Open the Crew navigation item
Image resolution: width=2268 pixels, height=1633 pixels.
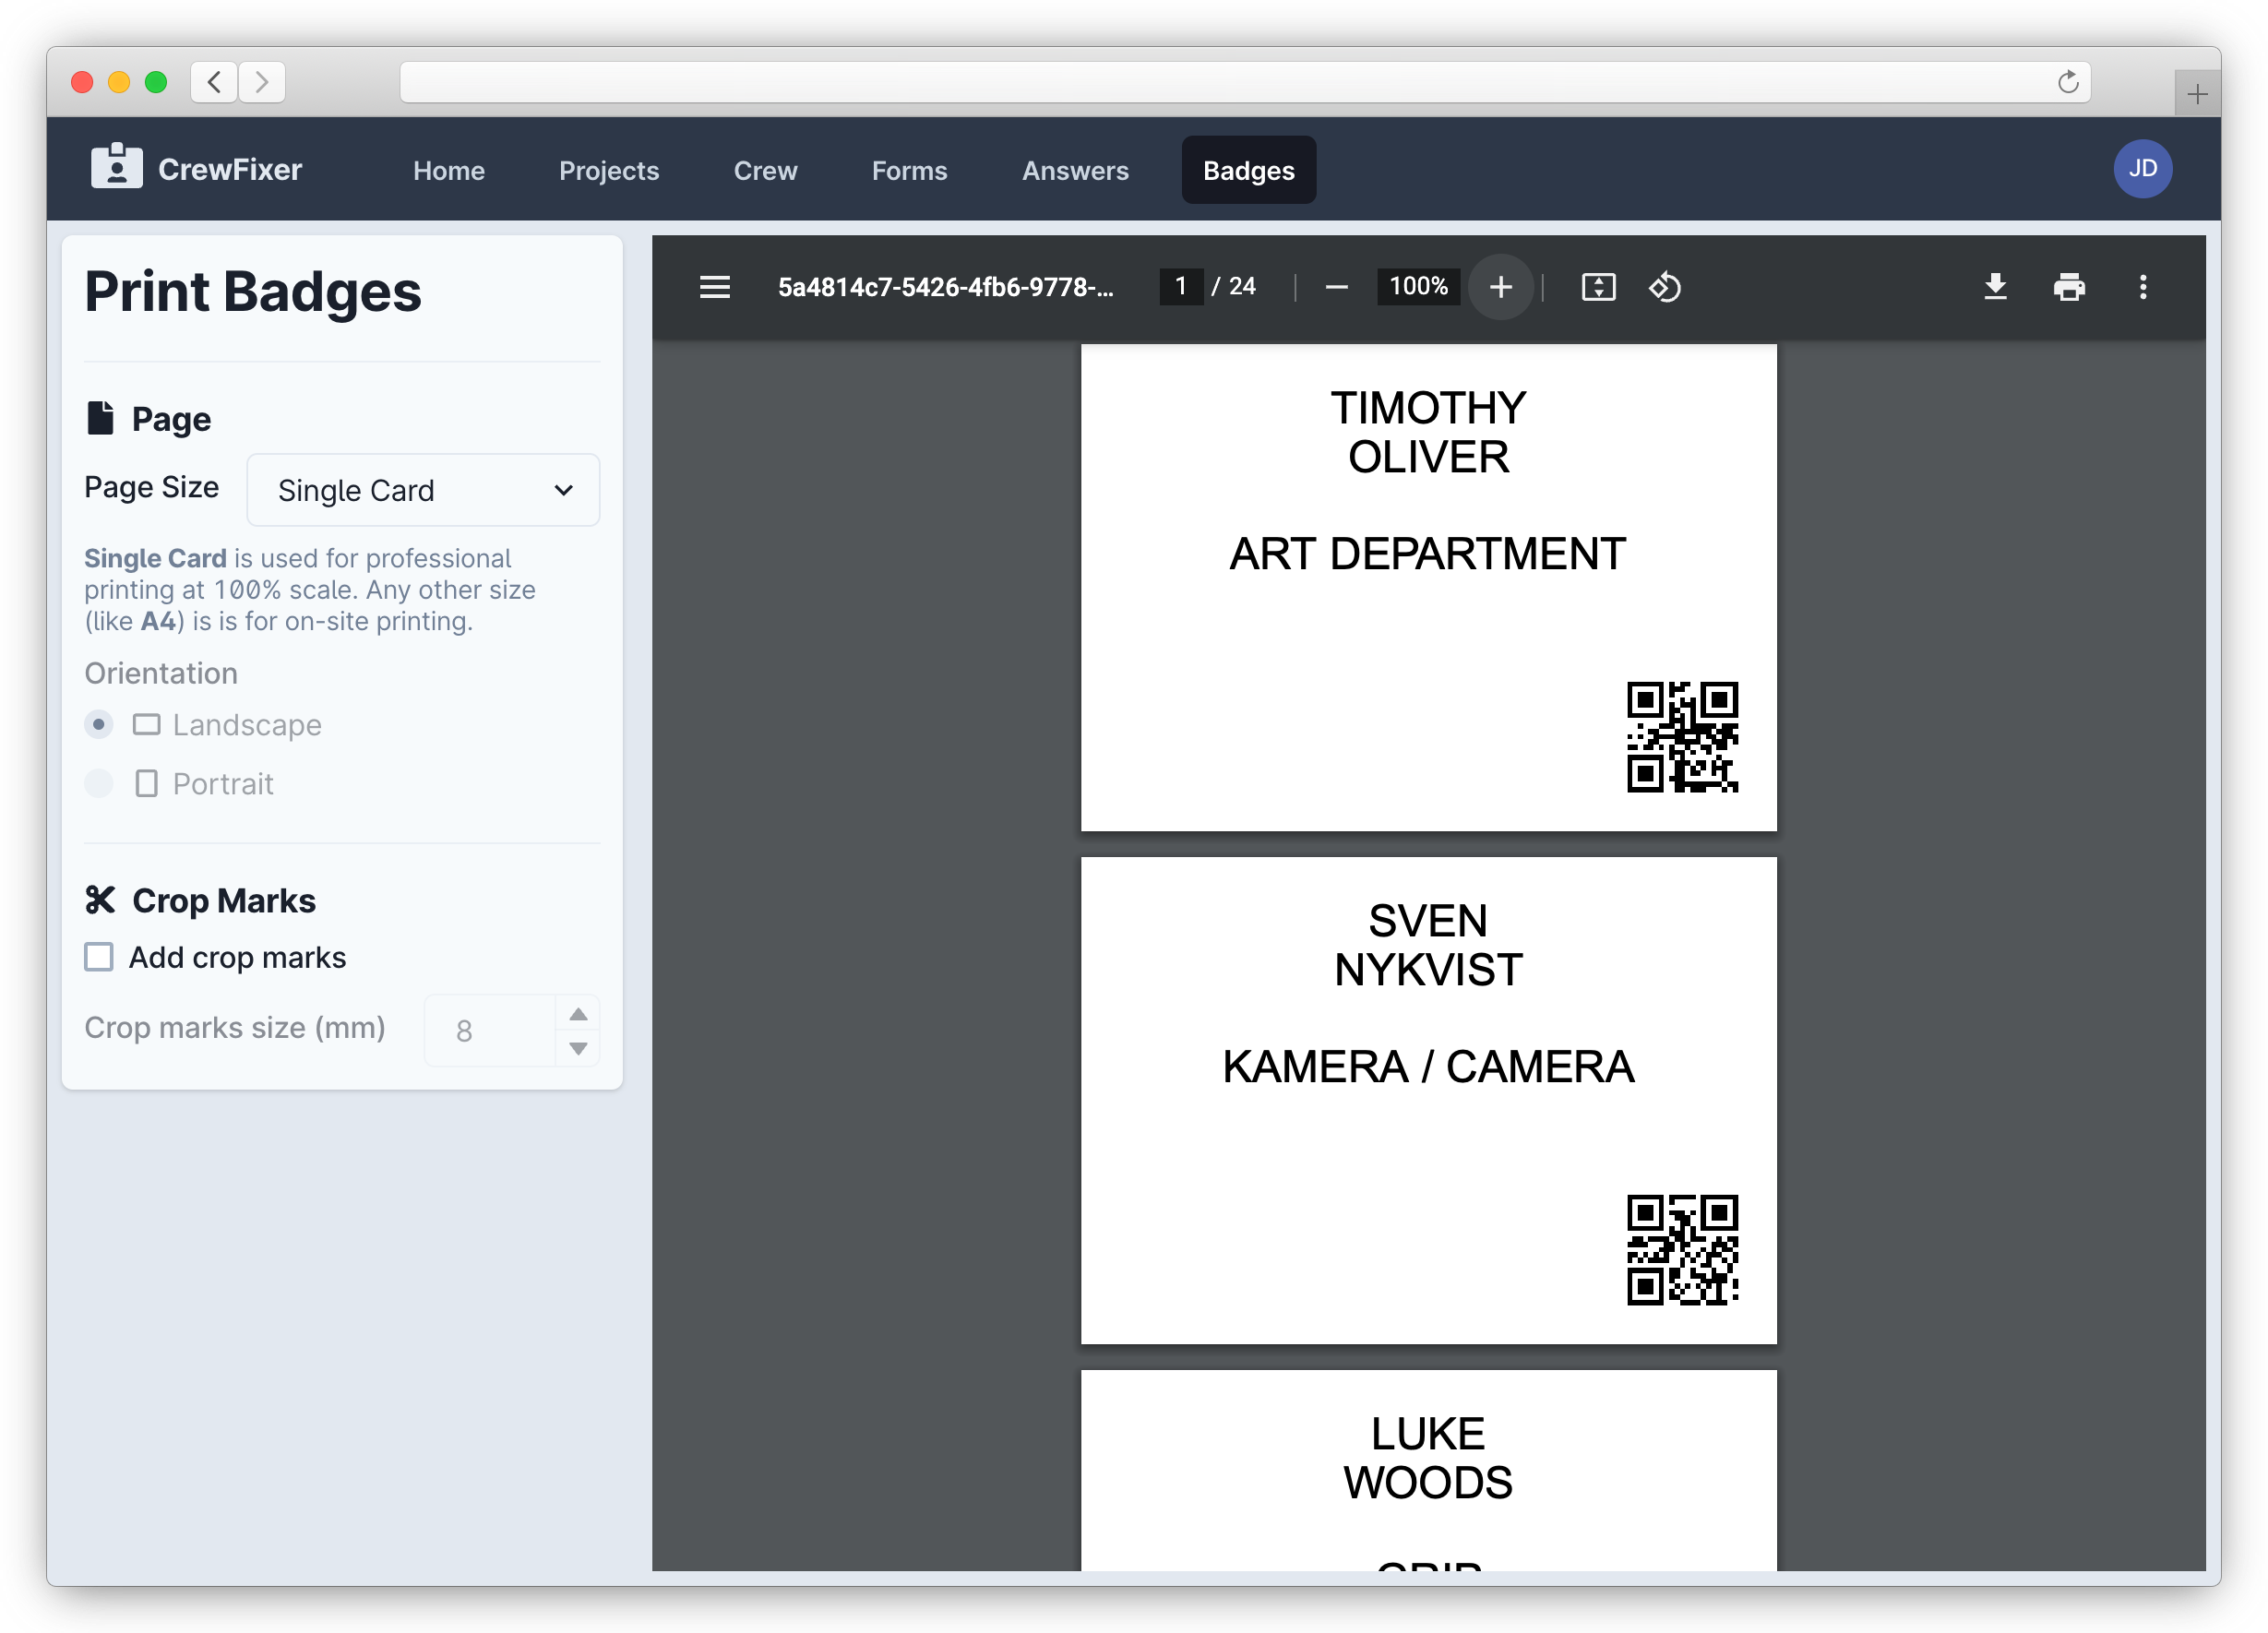765,171
